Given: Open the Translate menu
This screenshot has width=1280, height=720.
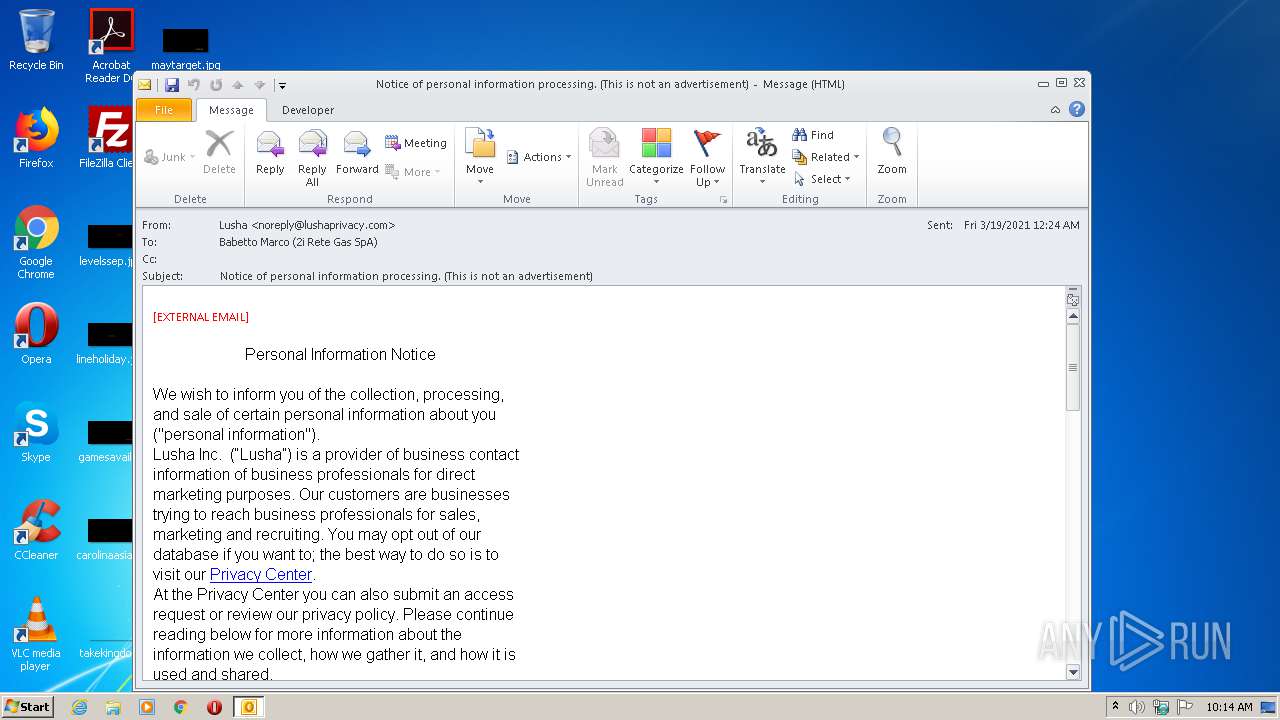Looking at the screenshot, I should 762,158.
